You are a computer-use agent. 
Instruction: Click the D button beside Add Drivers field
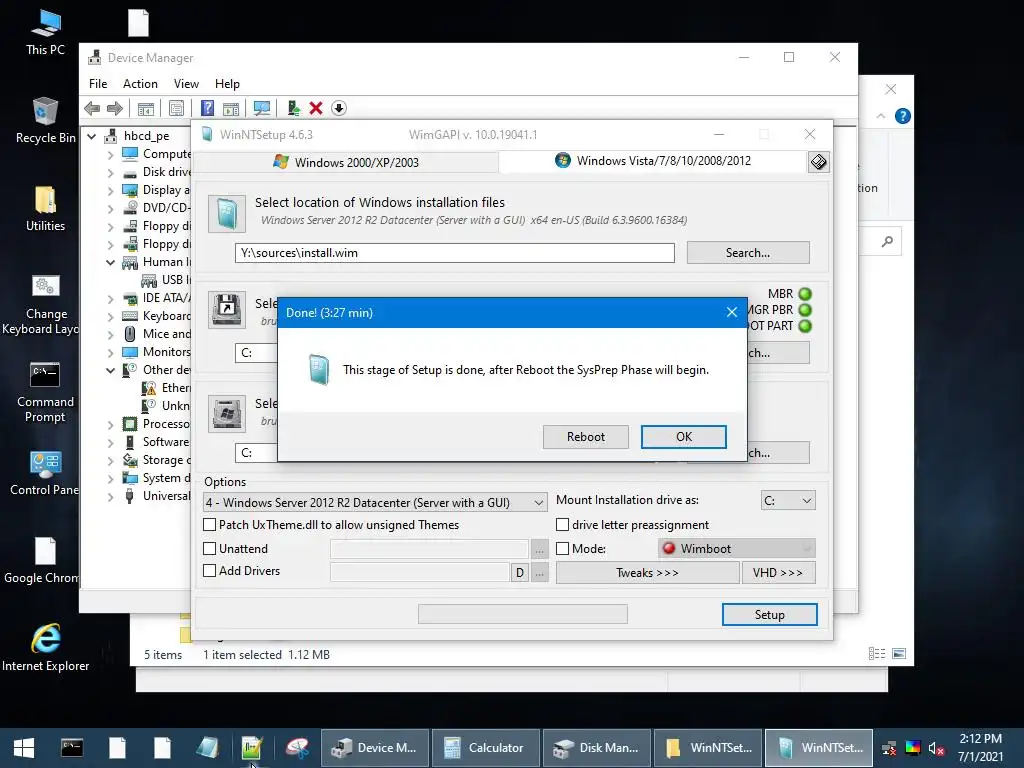tap(519, 573)
